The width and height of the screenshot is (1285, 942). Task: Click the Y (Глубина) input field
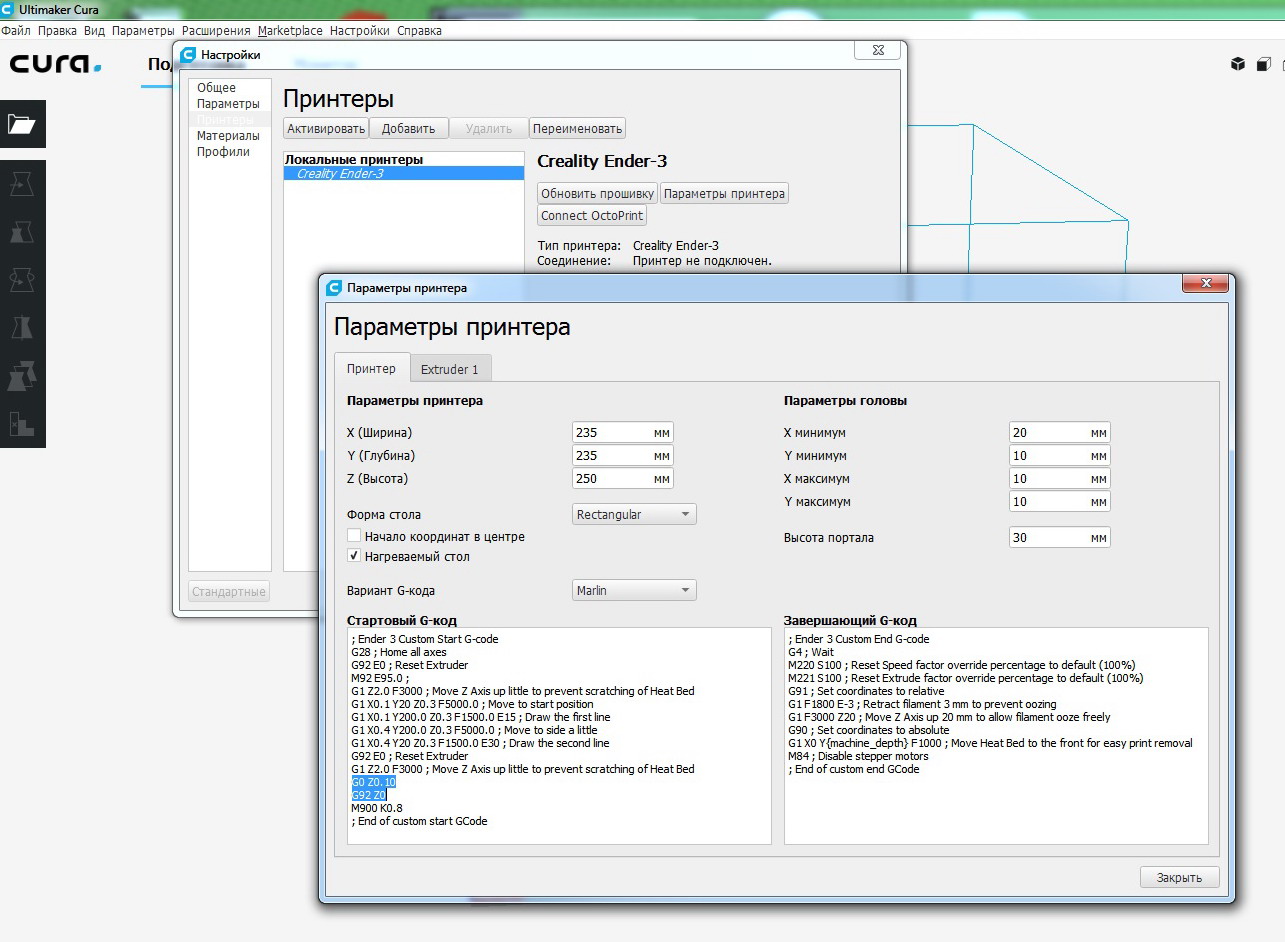point(623,455)
